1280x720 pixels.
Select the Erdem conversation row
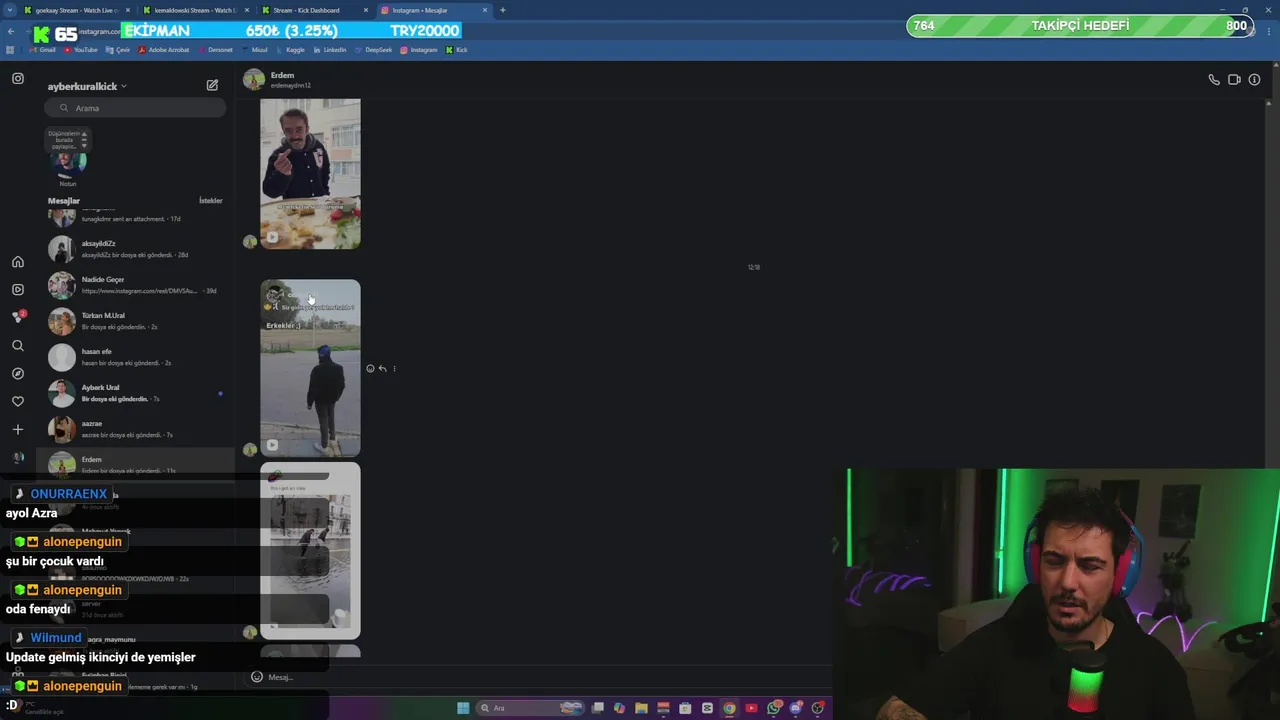click(x=135, y=464)
